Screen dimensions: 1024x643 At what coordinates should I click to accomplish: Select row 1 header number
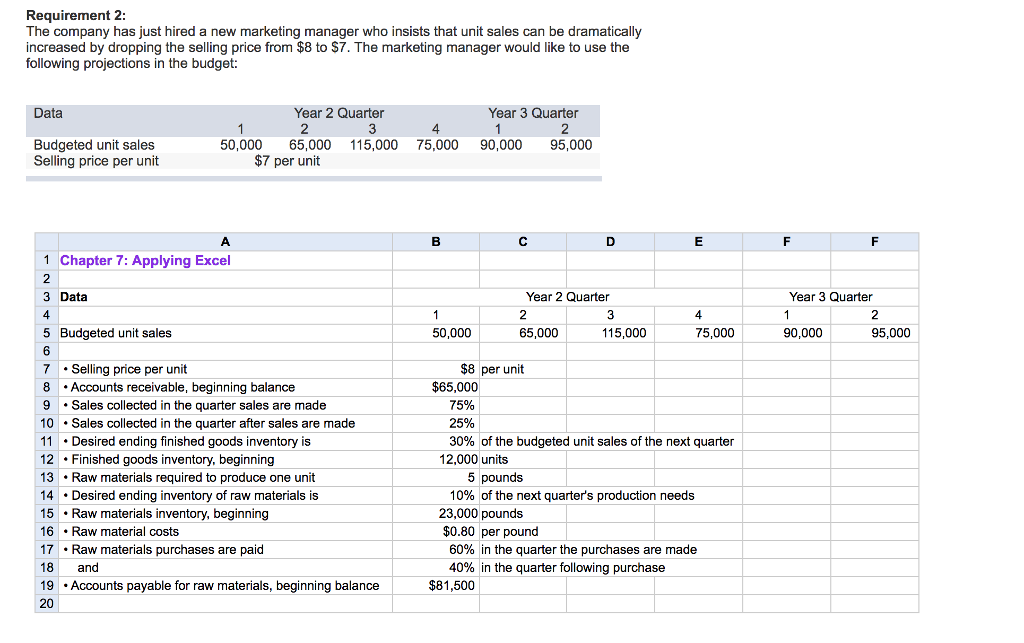click(46, 260)
